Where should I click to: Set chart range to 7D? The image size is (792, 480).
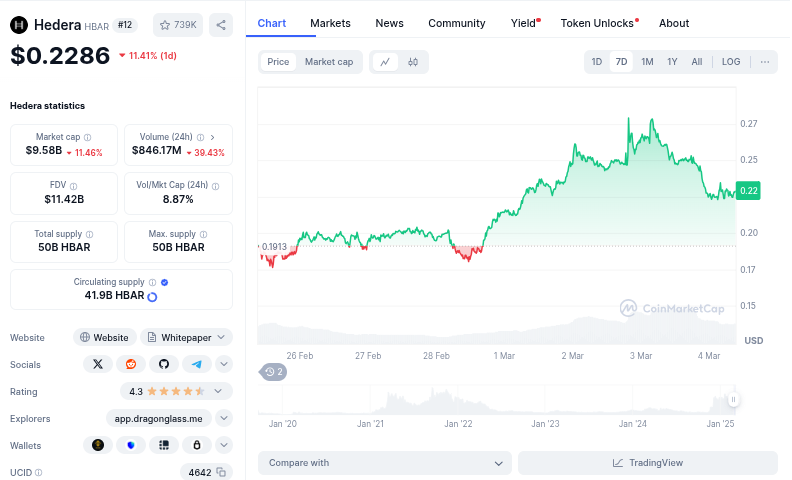coord(621,62)
